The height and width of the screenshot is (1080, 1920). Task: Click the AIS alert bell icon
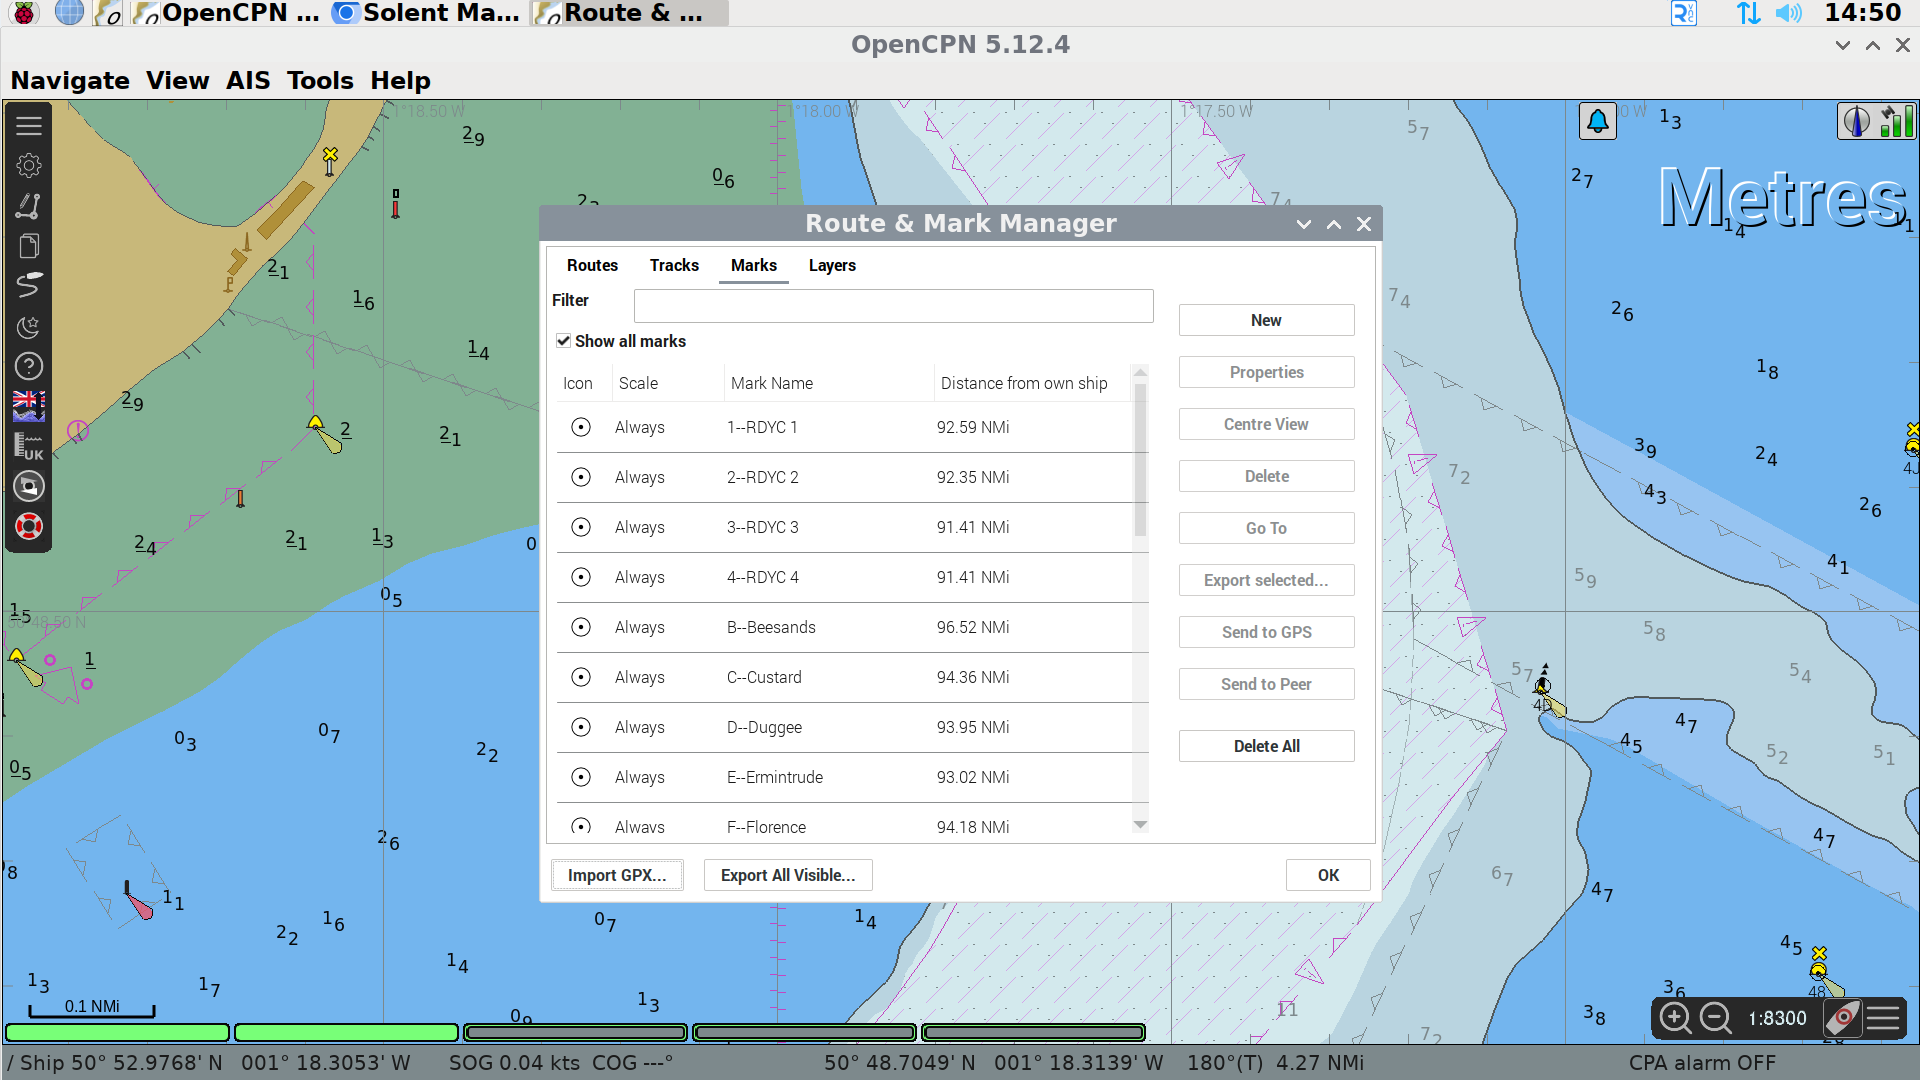tap(1597, 120)
